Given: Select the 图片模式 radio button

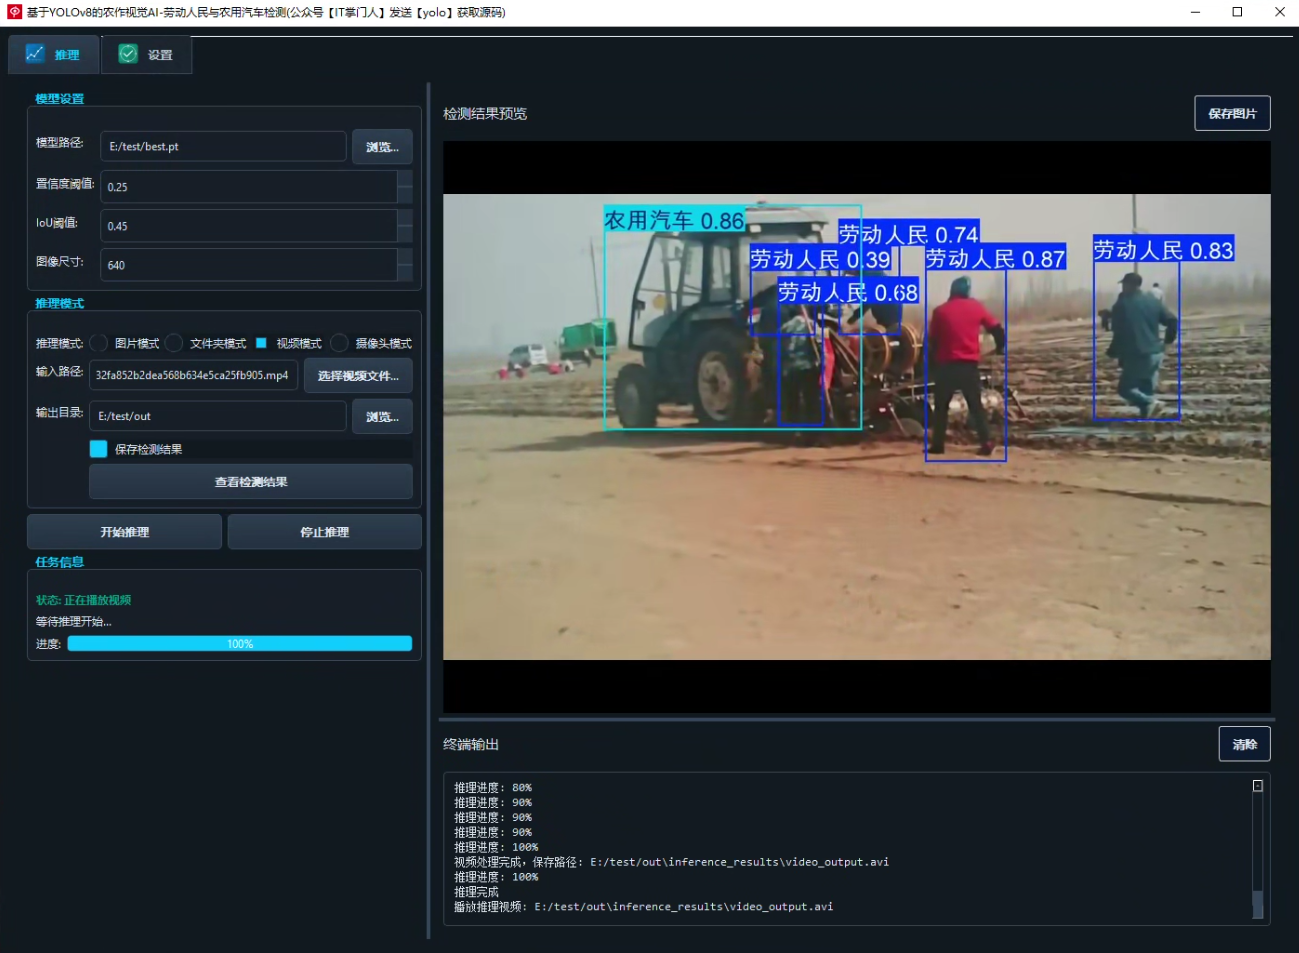Looking at the screenshot, I should (99, 343).
